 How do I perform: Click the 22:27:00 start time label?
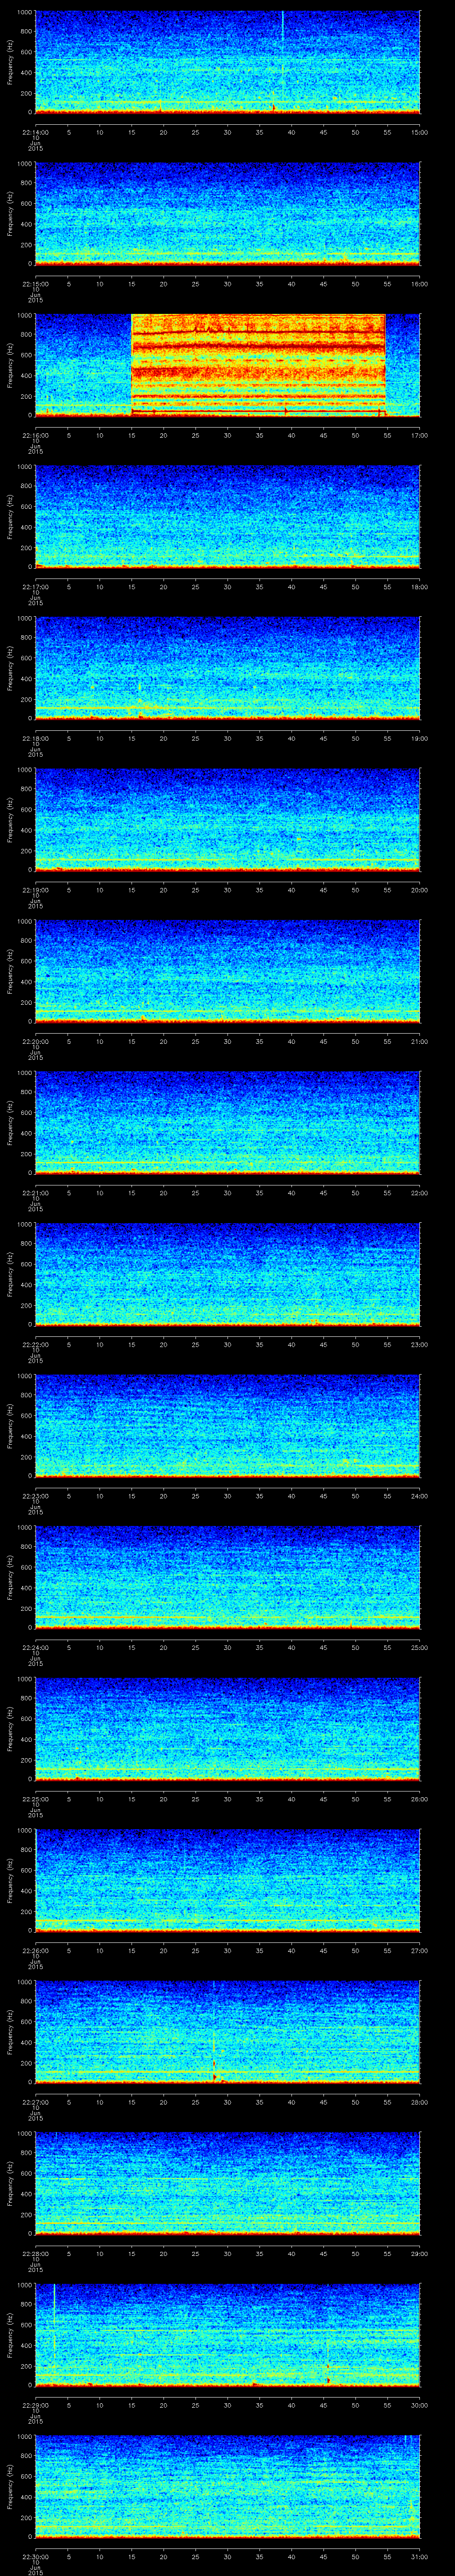coord(35,2102)
